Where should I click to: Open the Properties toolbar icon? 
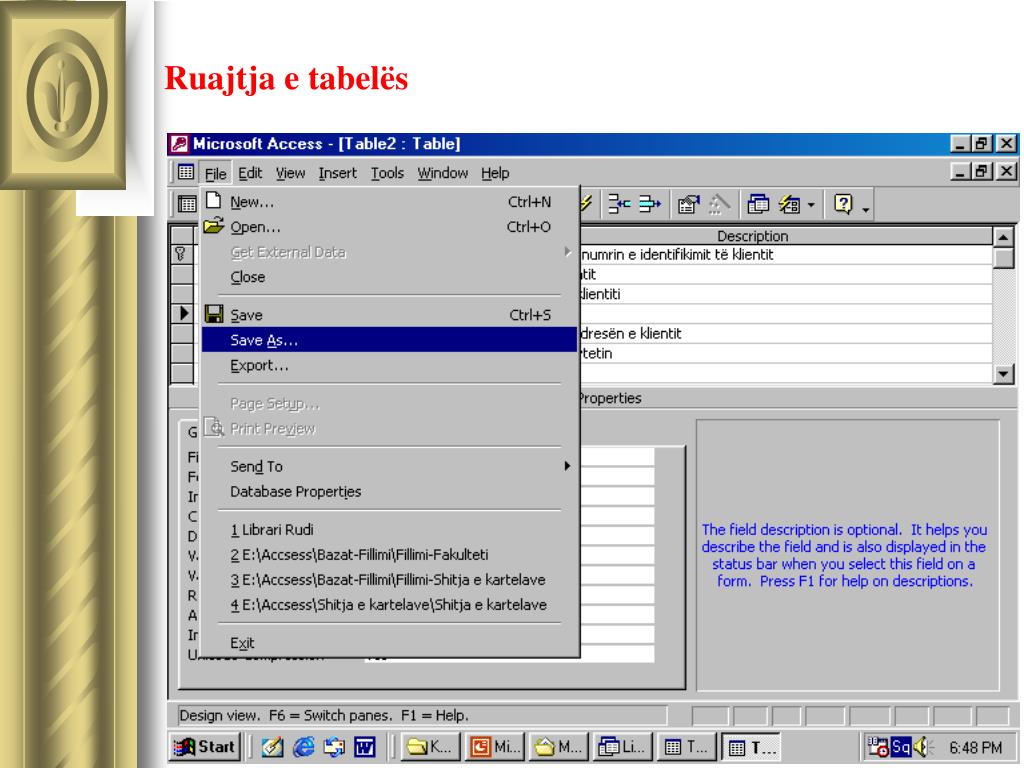click(x=688, y=204)
